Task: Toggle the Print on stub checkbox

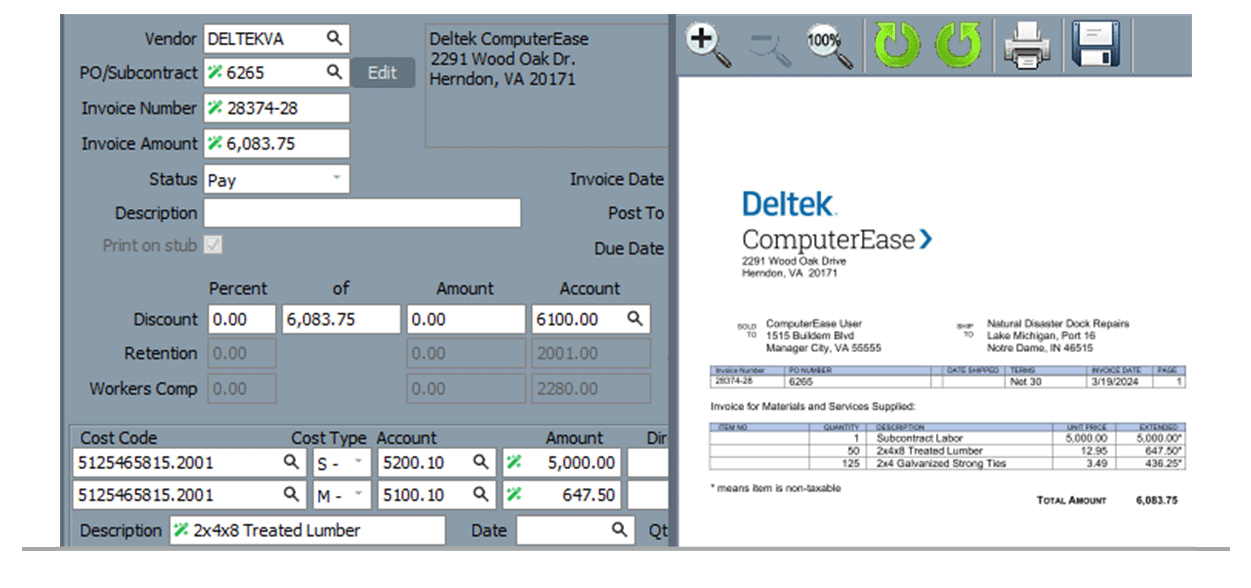Action: tap(215, 246)
